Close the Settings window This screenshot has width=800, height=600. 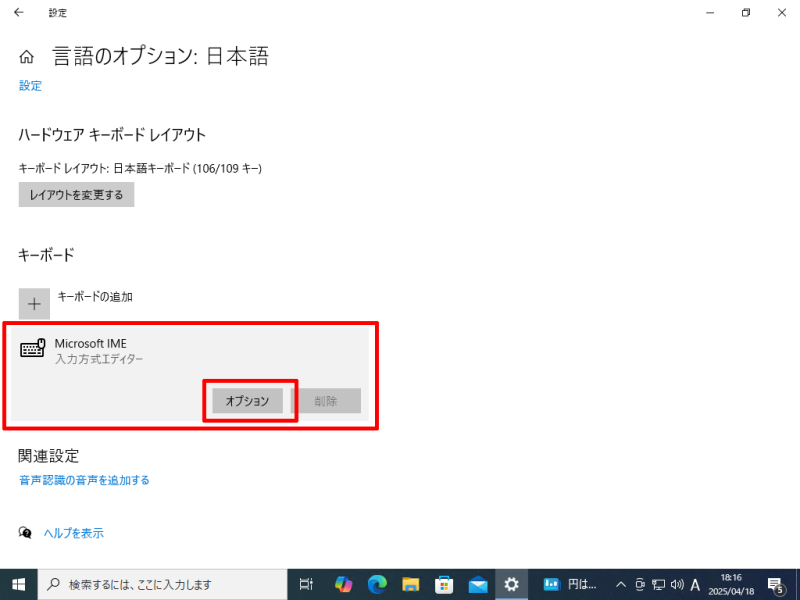(x=782, y=13)
